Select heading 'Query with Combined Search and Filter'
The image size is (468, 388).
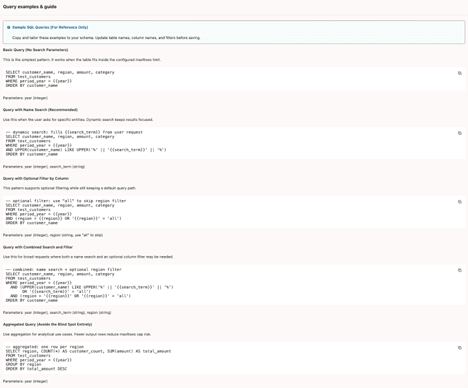(x=38, y=247)
